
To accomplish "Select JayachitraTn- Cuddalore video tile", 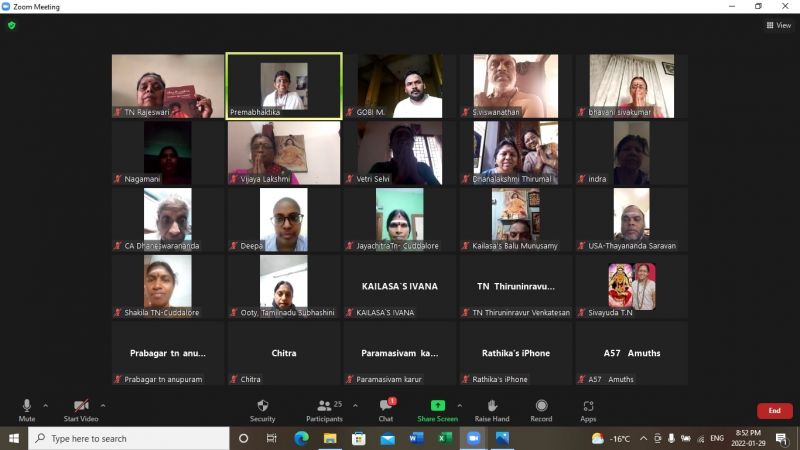I will coord(400,220).
